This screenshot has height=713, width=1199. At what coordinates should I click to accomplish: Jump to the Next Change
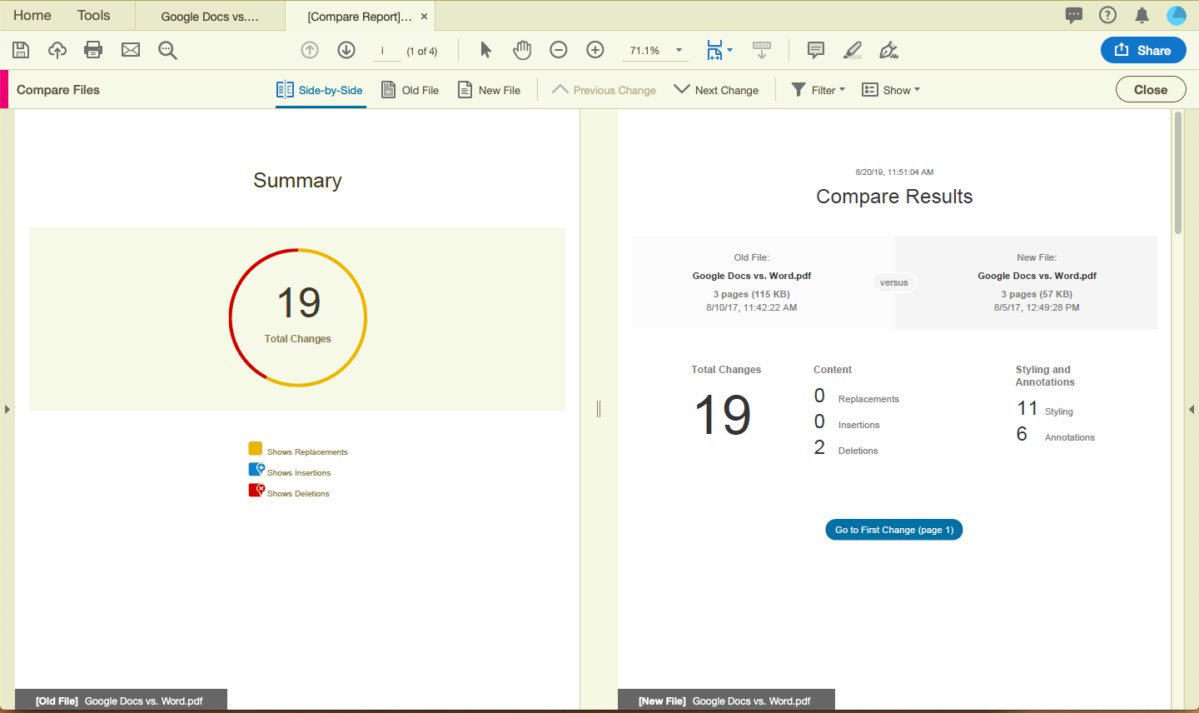click(x=716, y=90)
